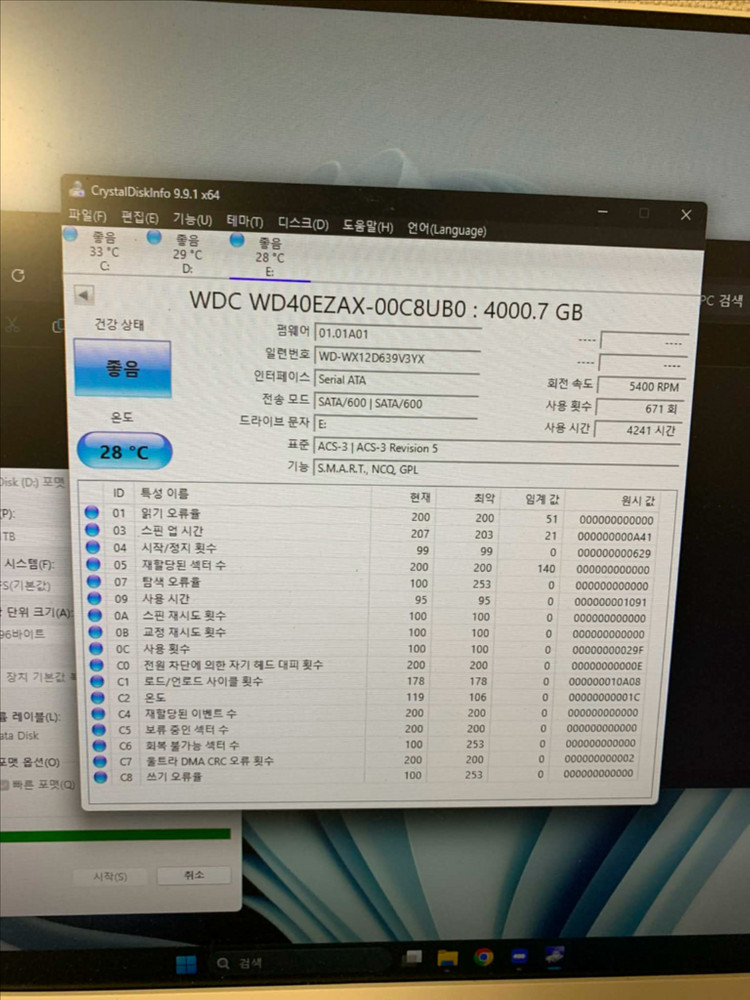Click 취소 in the format dialog
Screen dimensions: 750x1000
[194, 874]
